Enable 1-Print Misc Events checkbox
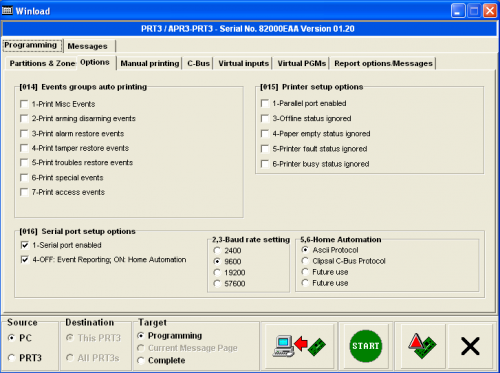 coord(24,104)
